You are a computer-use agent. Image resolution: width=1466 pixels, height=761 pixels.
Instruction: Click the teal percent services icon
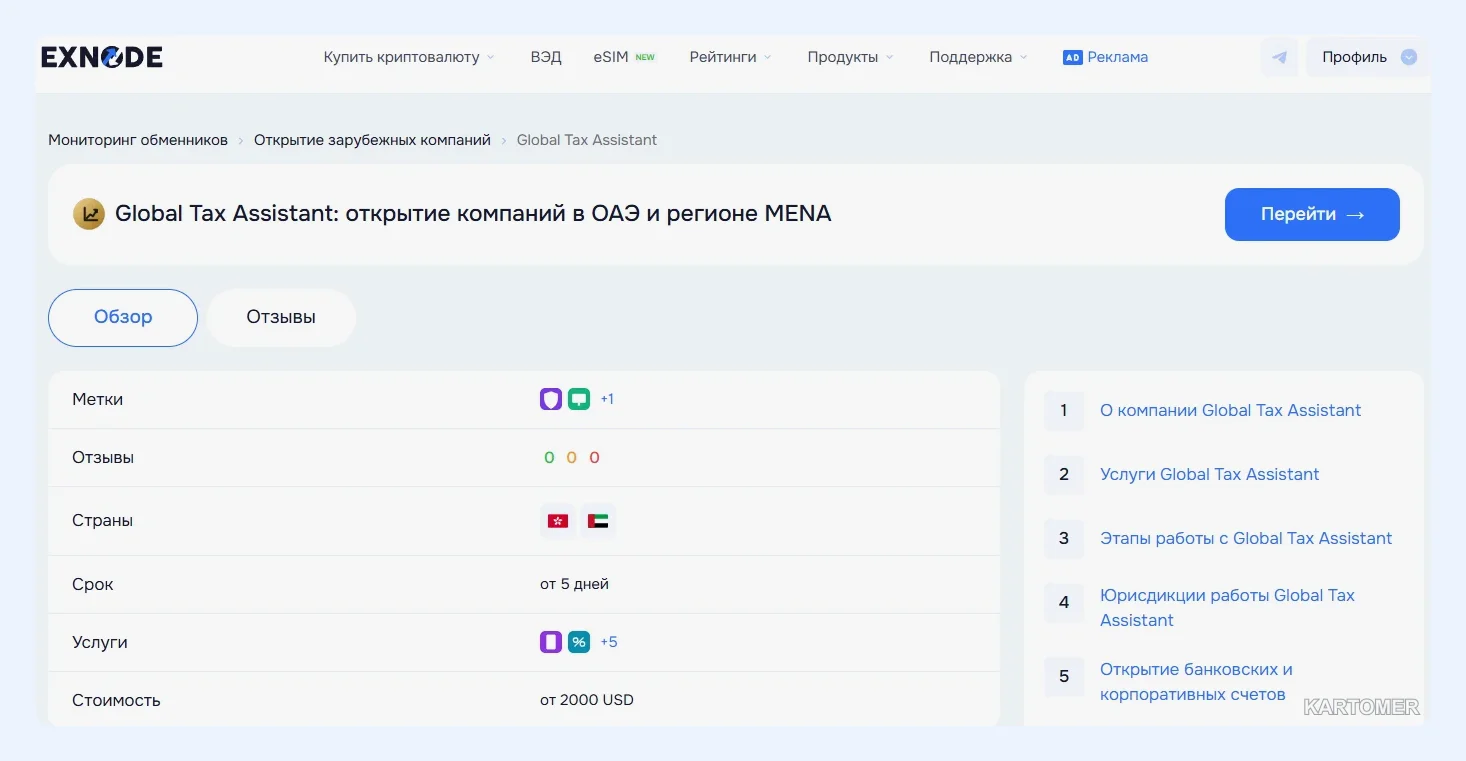click(x=579, y=642)
